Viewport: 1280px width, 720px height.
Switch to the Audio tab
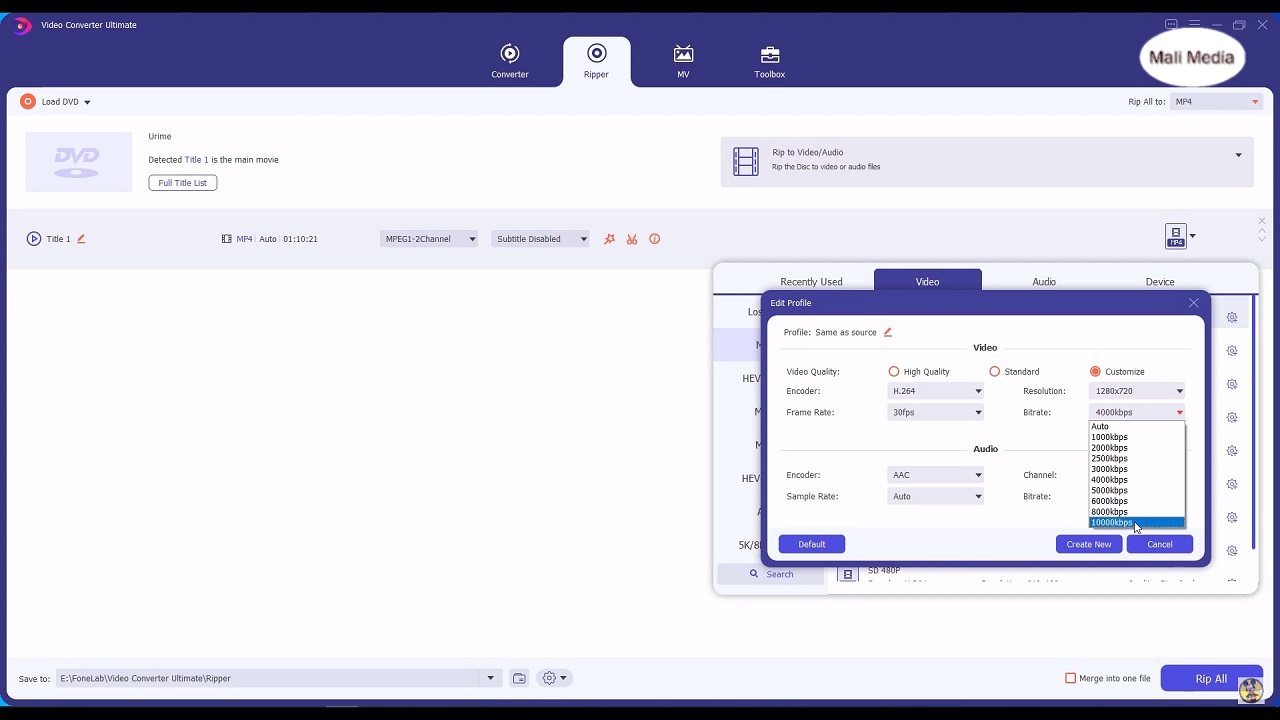1043,282
